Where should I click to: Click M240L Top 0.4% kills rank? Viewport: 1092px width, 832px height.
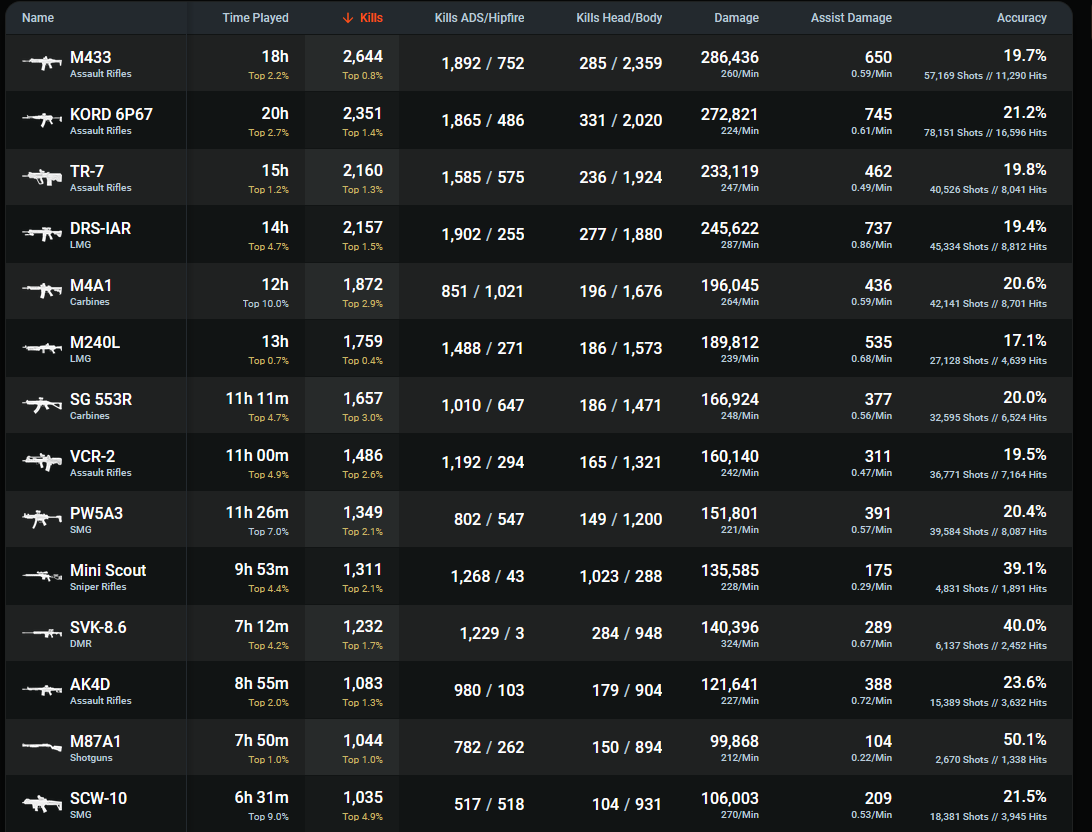(x=362, y=361)
